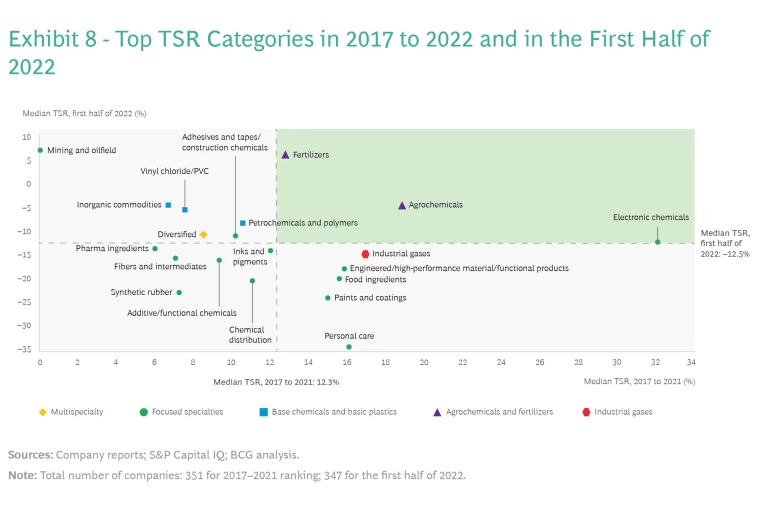This screenshot has height=511, width=768.
Task: Click the Median TSR 12.3% axis label
Action: (x=277, y=382)
